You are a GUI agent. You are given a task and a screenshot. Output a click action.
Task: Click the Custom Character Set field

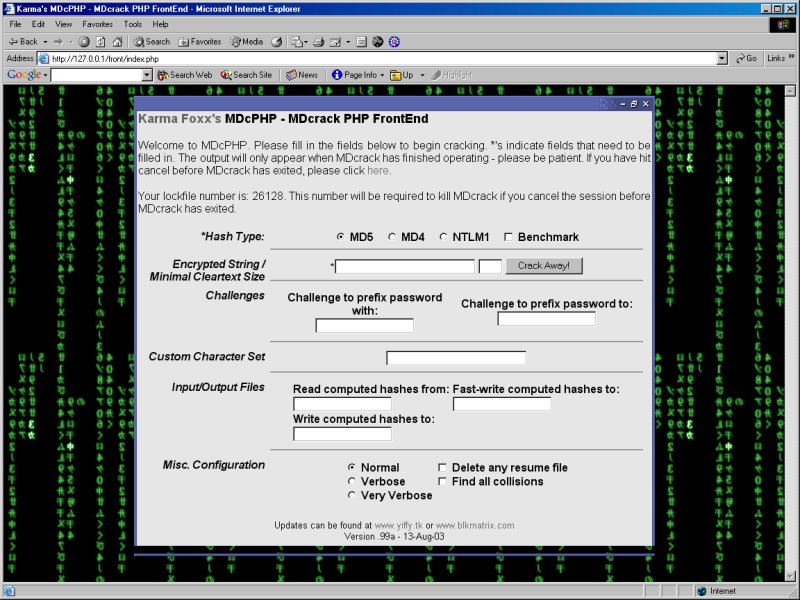[x=456, y=358]
